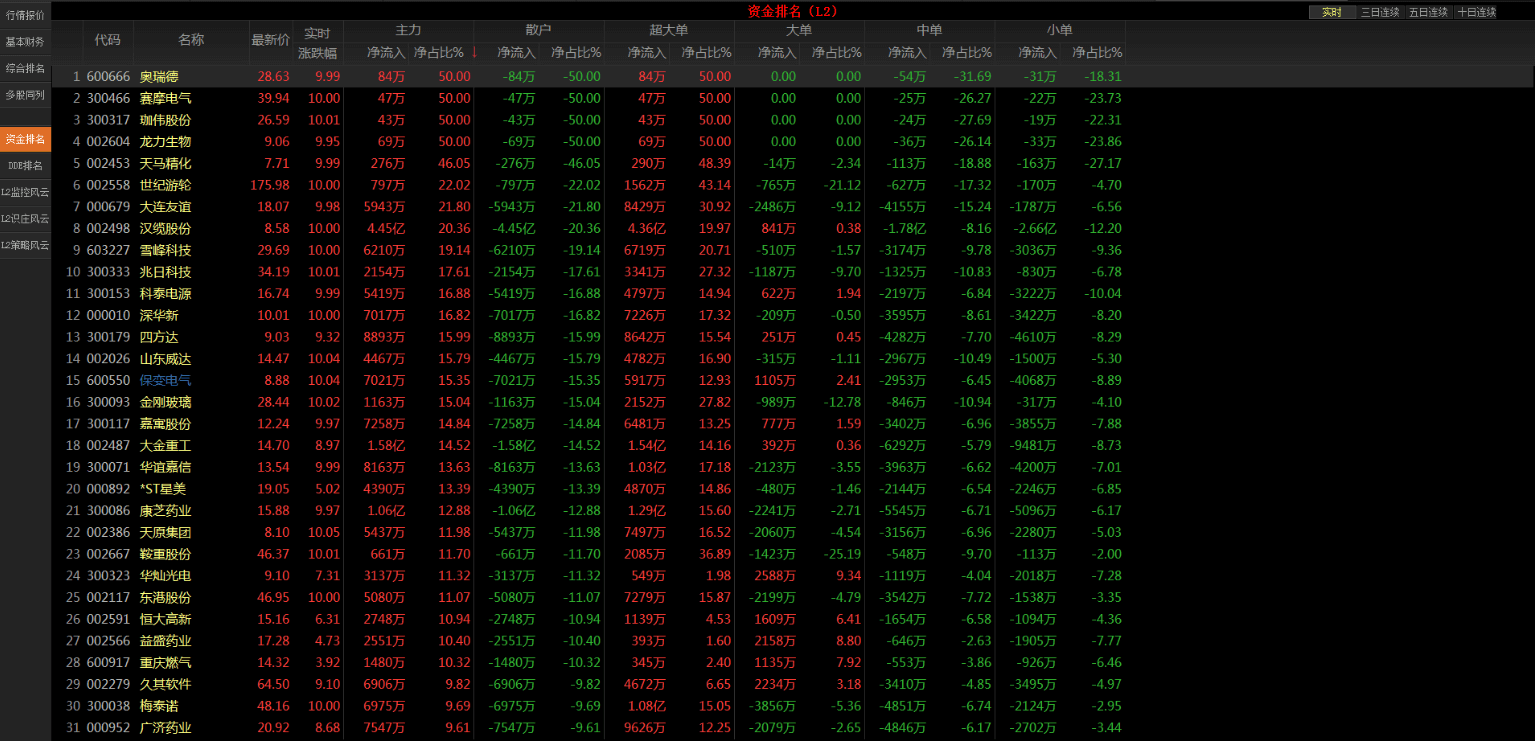The height and width of the screenshot is (741, 1535).
Task: Open the L2识庄风云 sidebar tab
Action: (25, 218)
